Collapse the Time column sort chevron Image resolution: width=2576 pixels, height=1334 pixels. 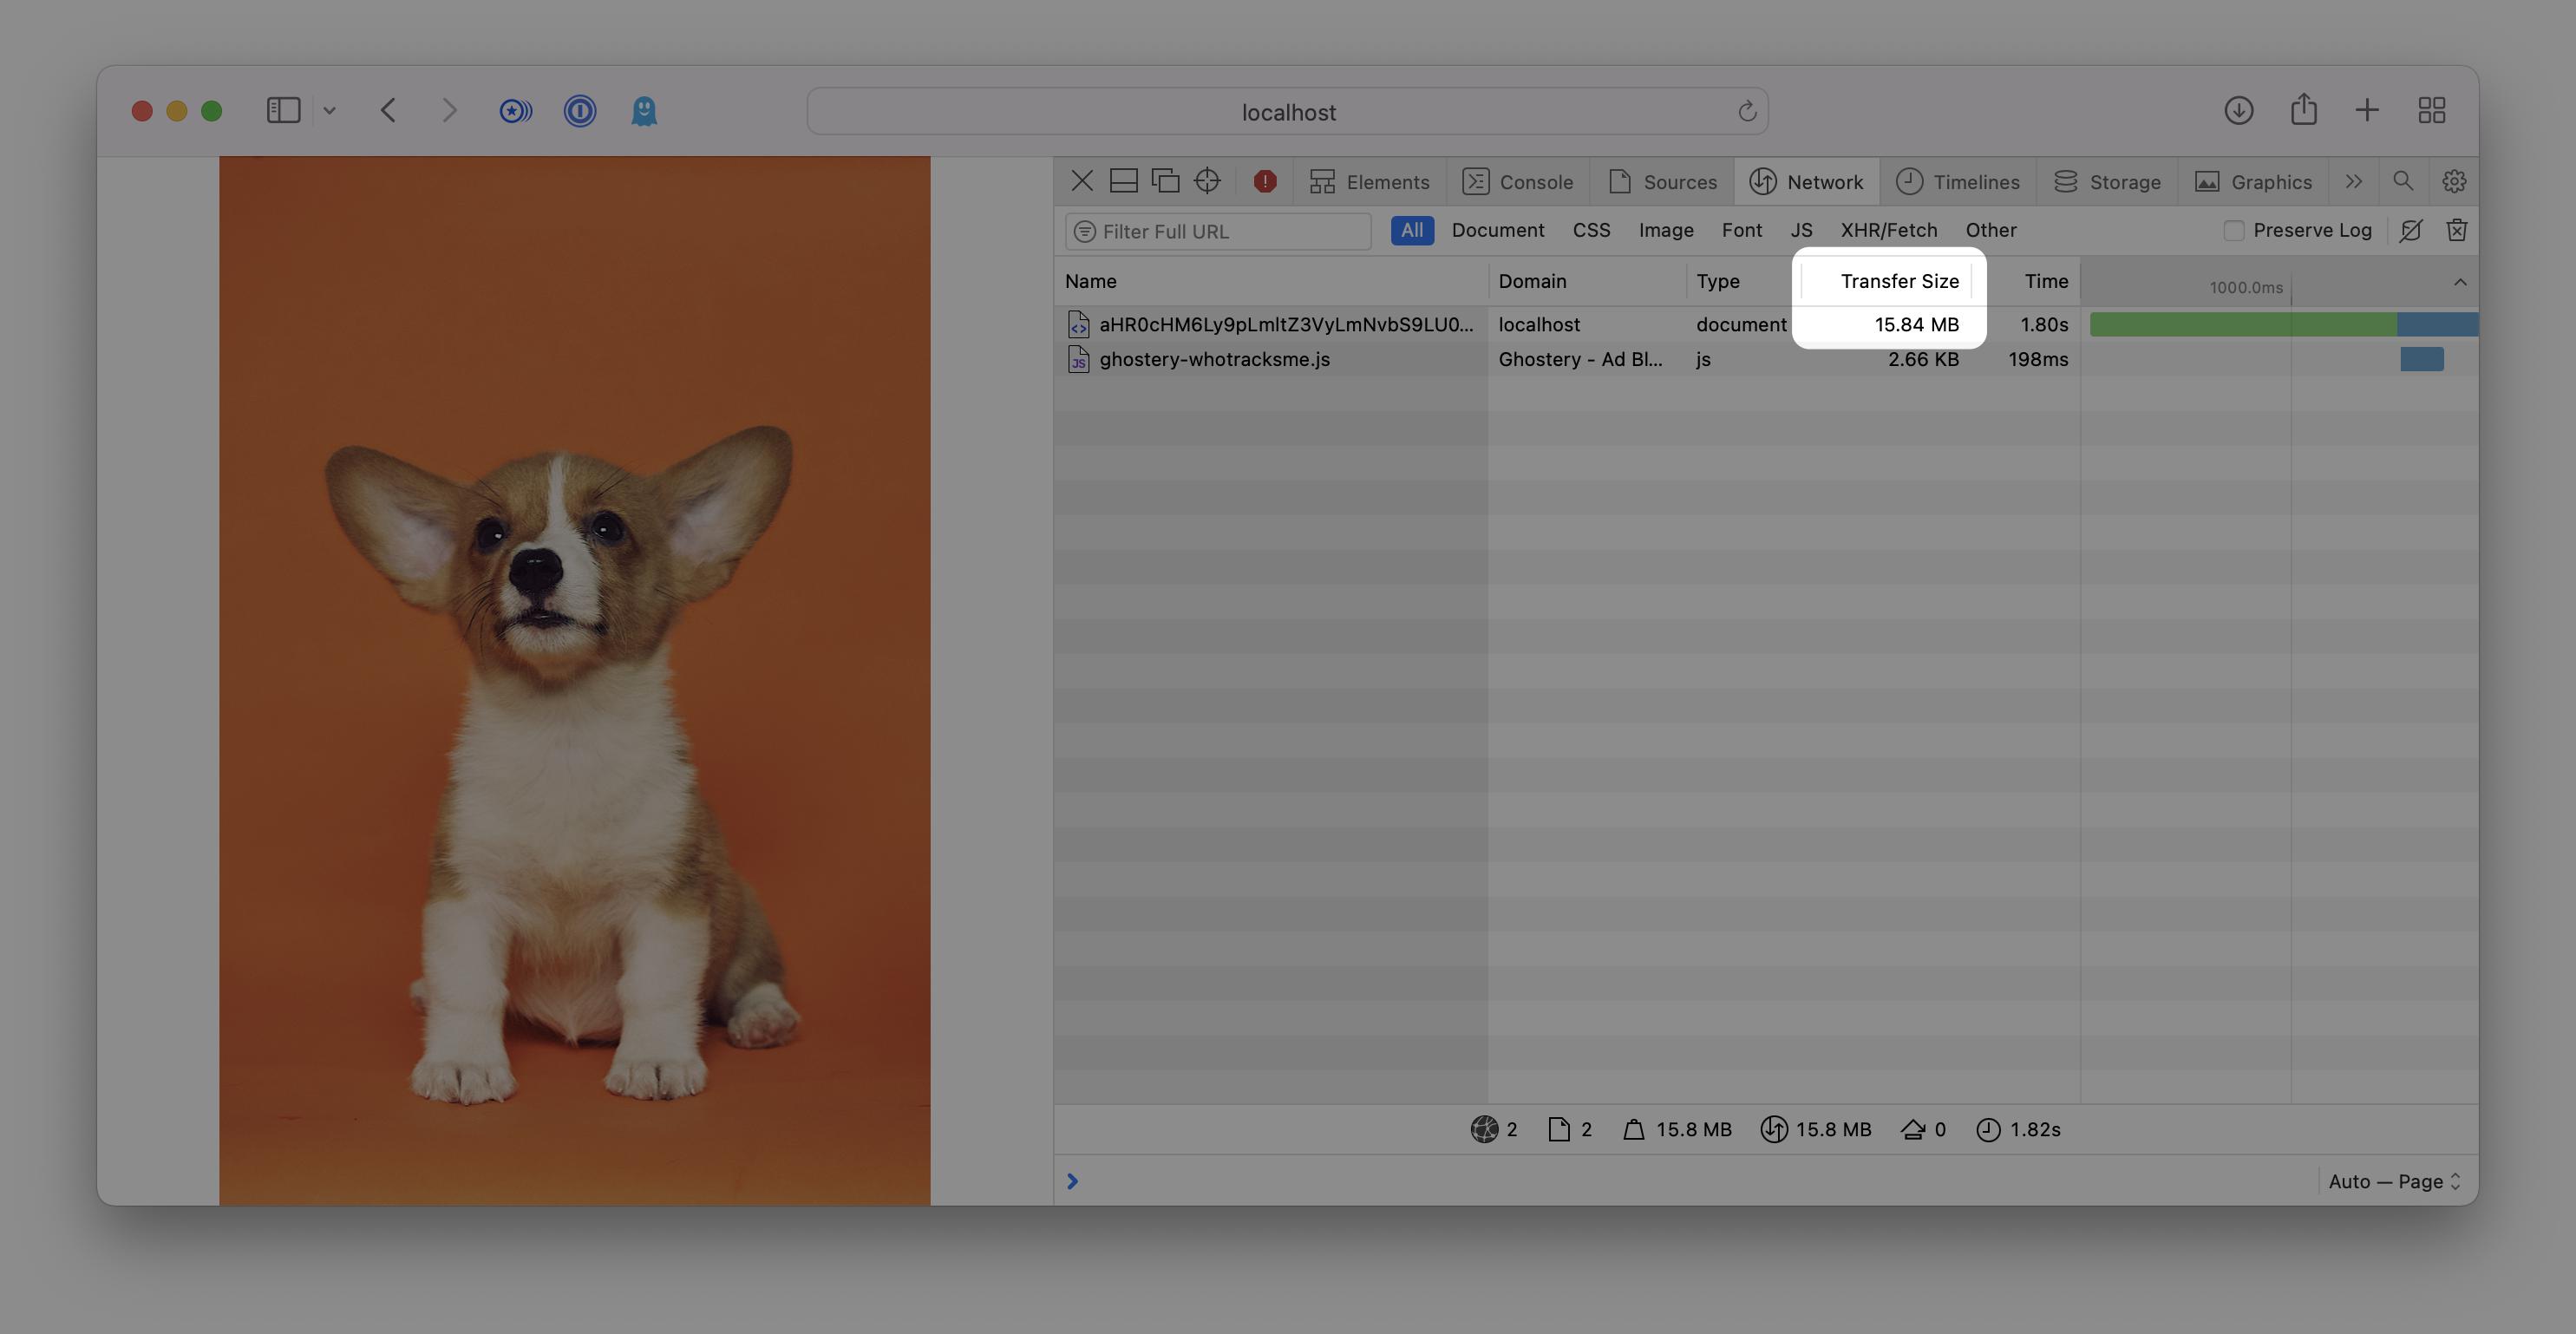click(2461, 282)
